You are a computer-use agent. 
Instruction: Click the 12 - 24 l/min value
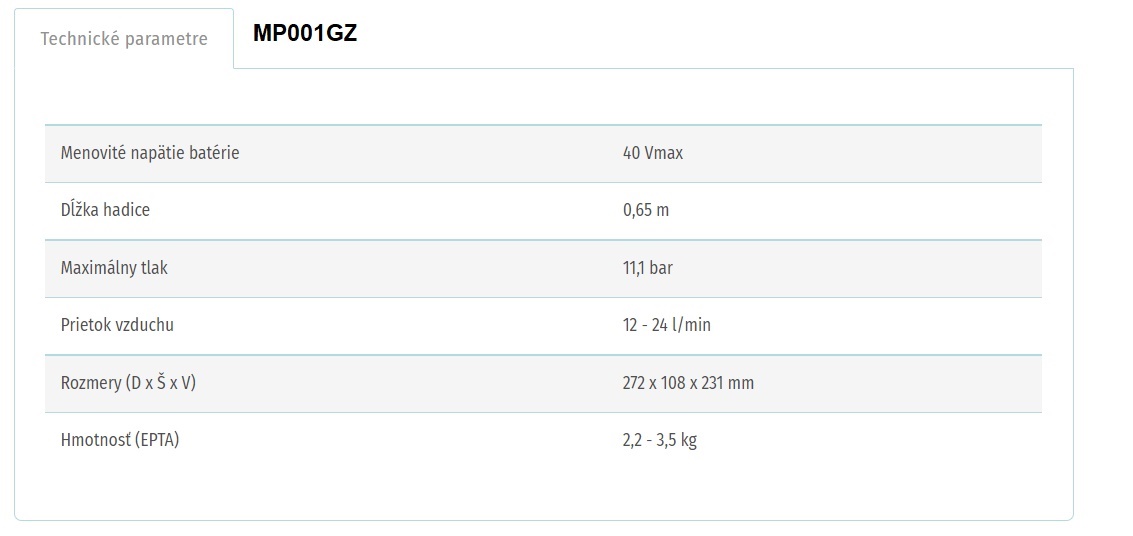[x=666, y=326]
